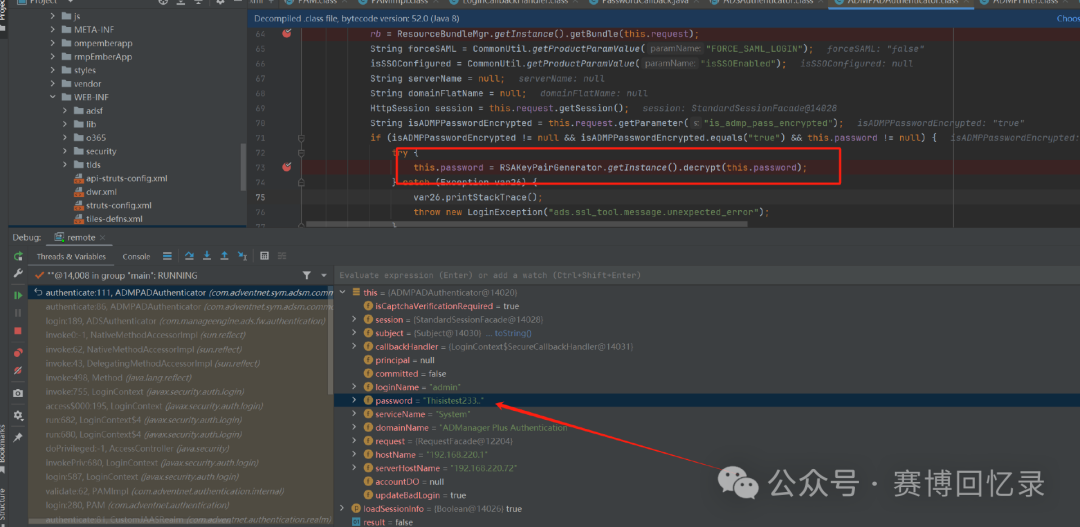Viewport: 1080px width, 527px height.
Task: Select frame validate:62, PAMImpl
Action: [x=178, y=491]
